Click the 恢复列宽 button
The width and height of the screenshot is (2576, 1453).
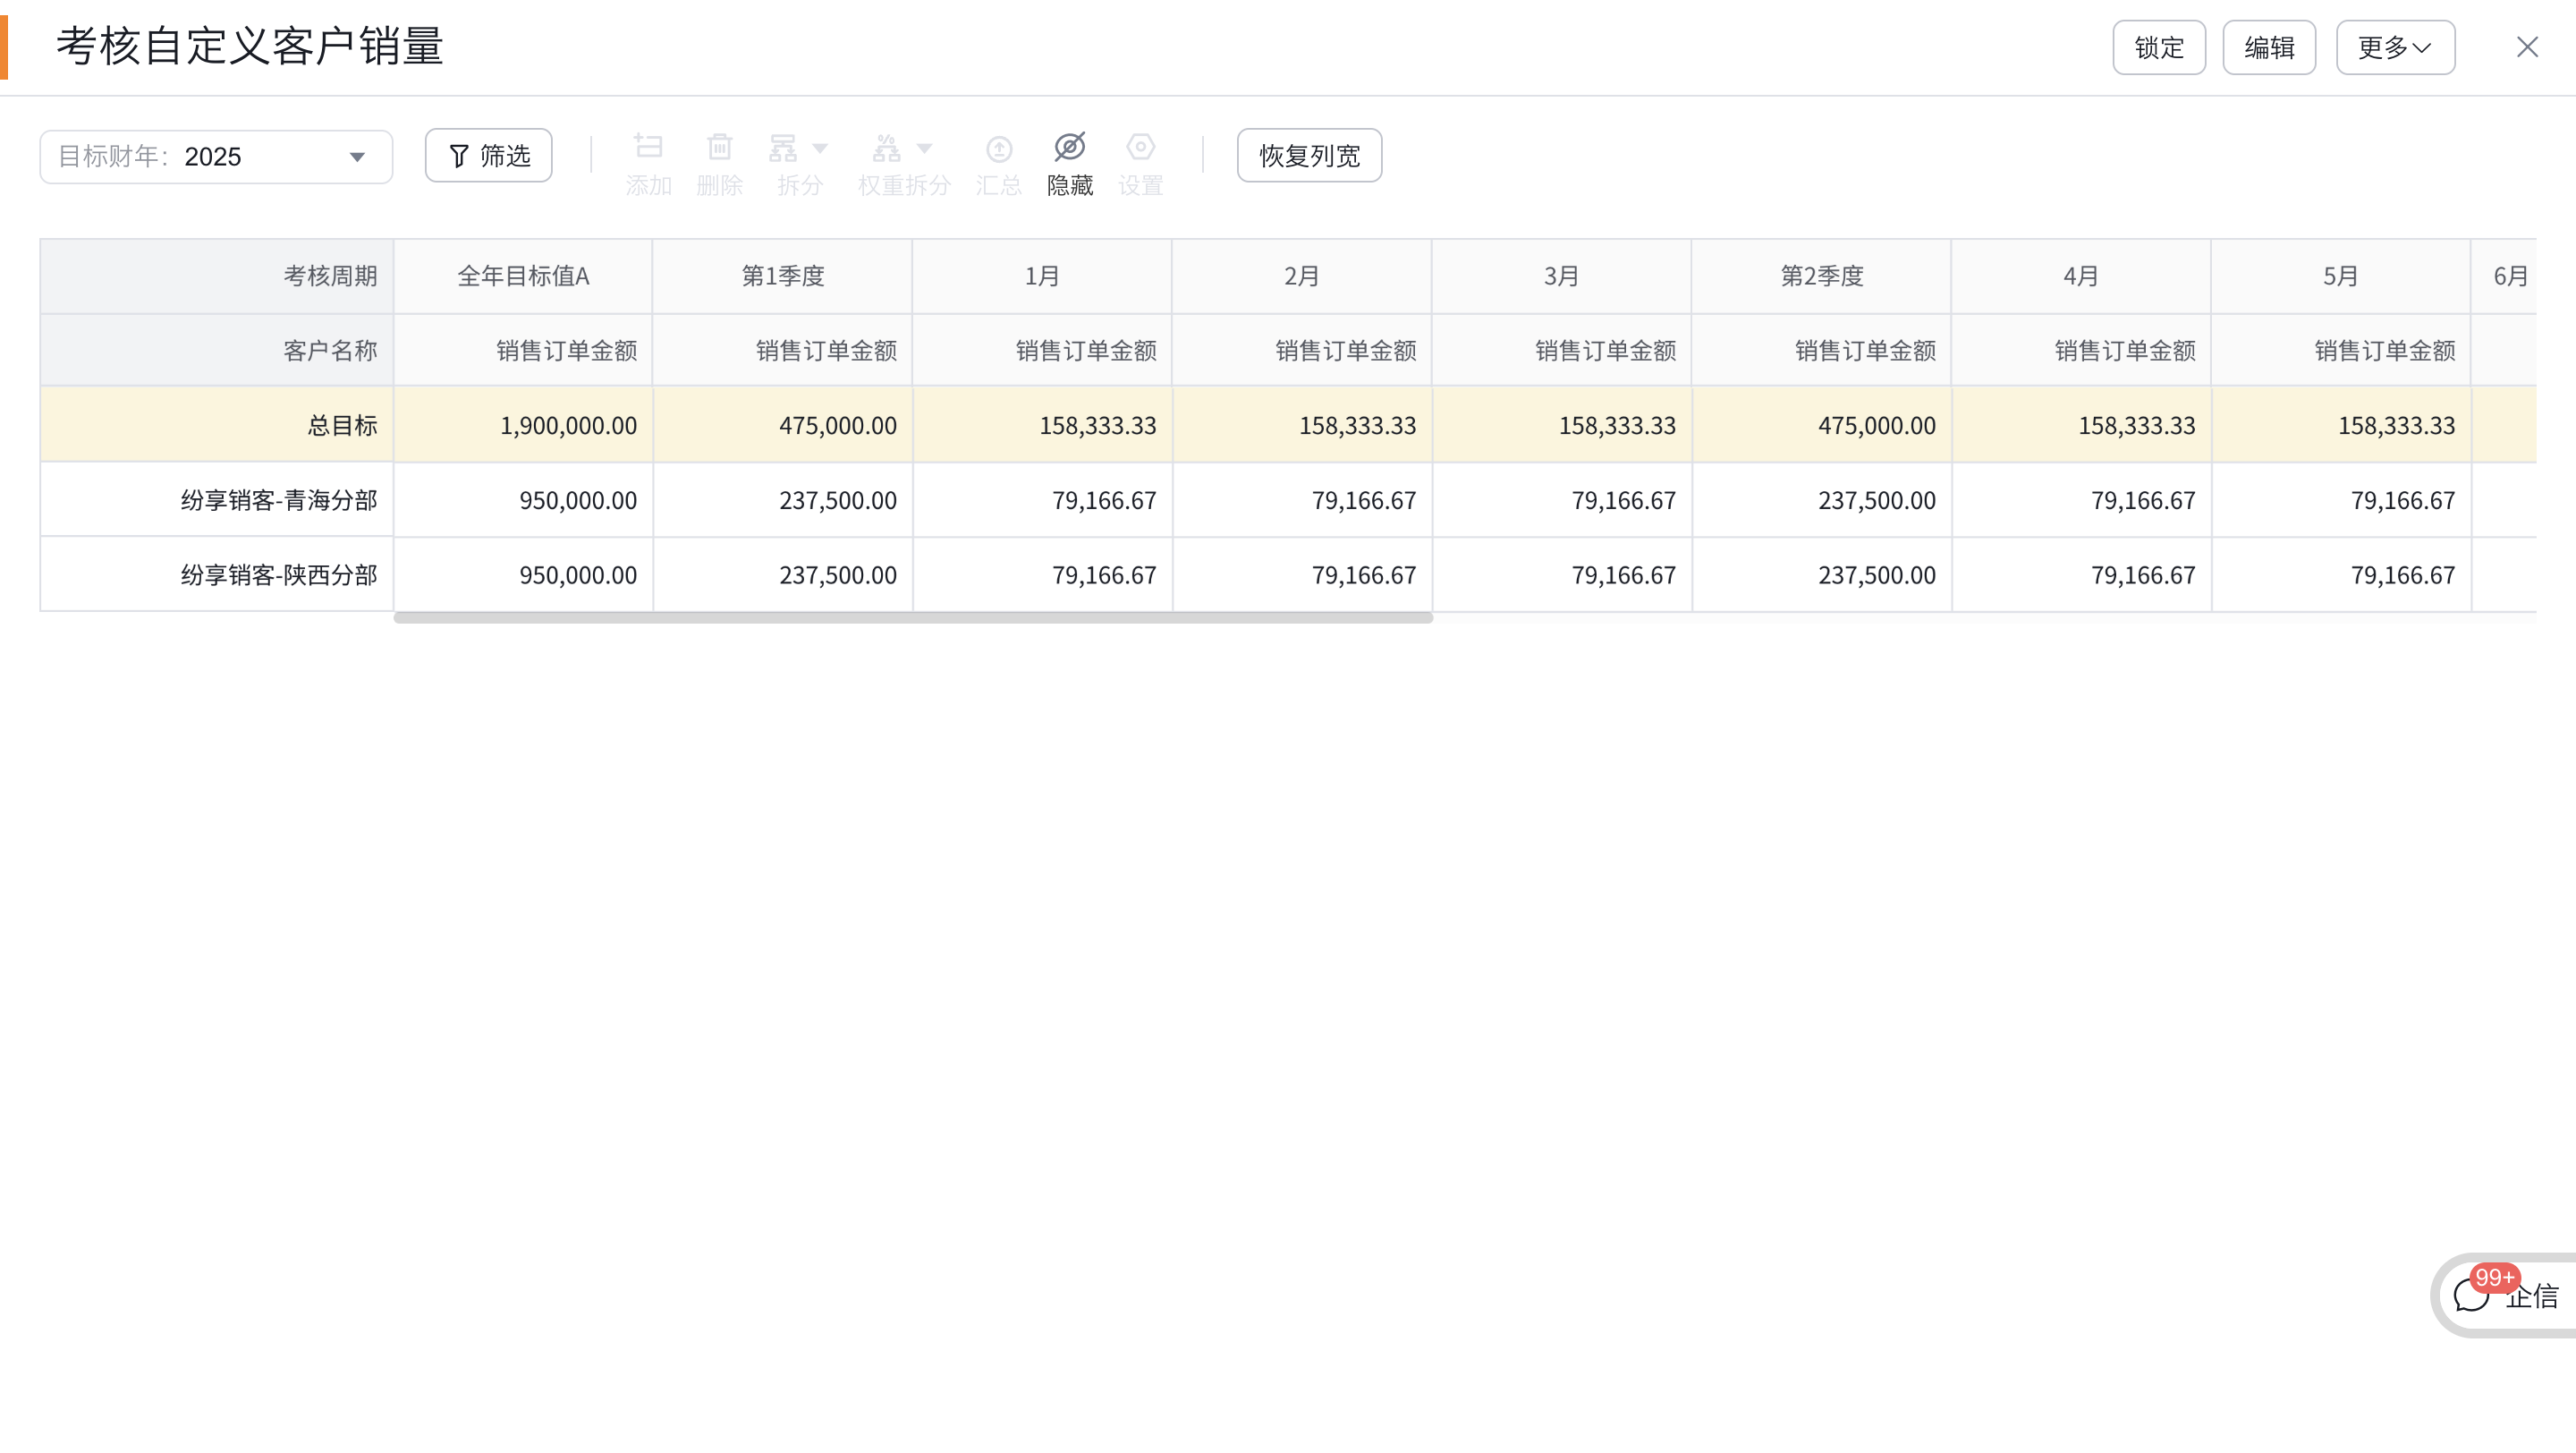[x=1309, y=156]
